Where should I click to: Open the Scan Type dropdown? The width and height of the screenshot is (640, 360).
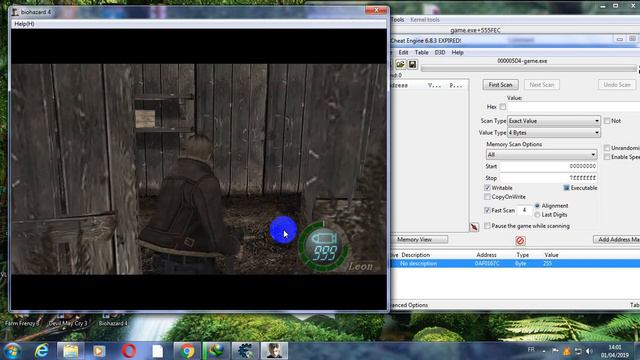[553, 121]
